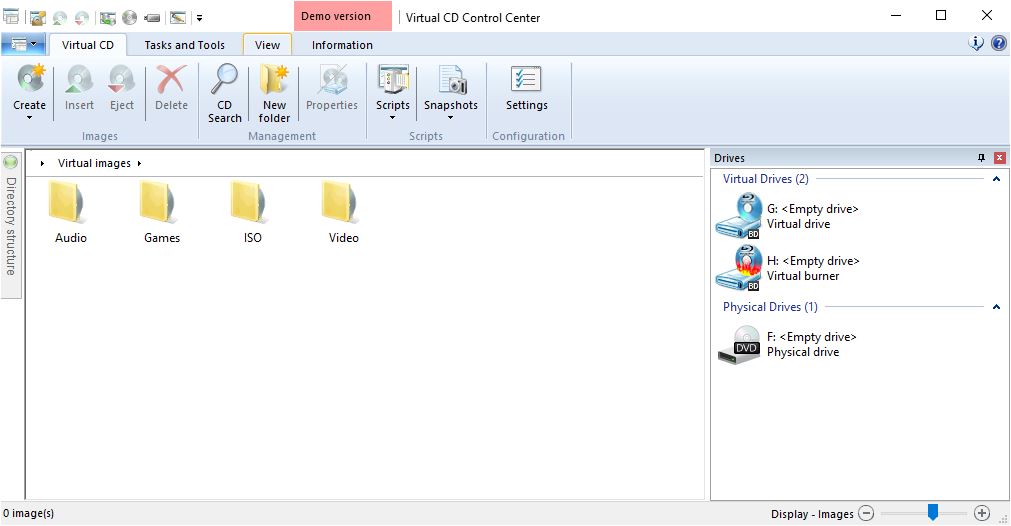
Task: Expand arrow after Virtual images breadcrumb
Action: [x=139, y=164]
